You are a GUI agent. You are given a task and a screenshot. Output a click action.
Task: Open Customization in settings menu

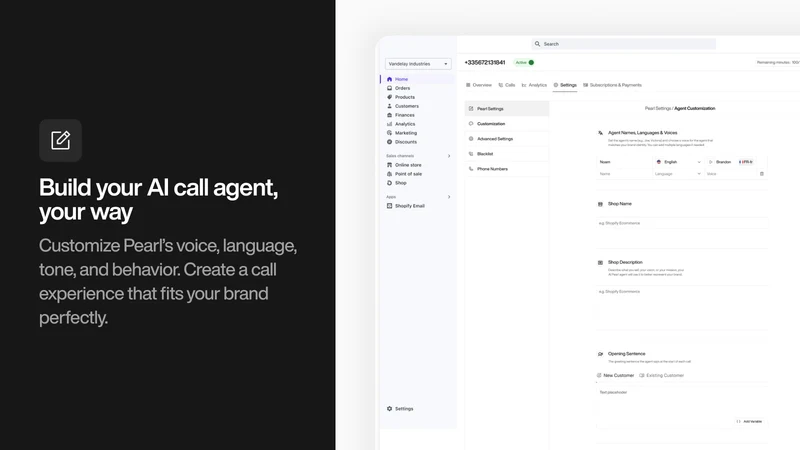point(507,123)
